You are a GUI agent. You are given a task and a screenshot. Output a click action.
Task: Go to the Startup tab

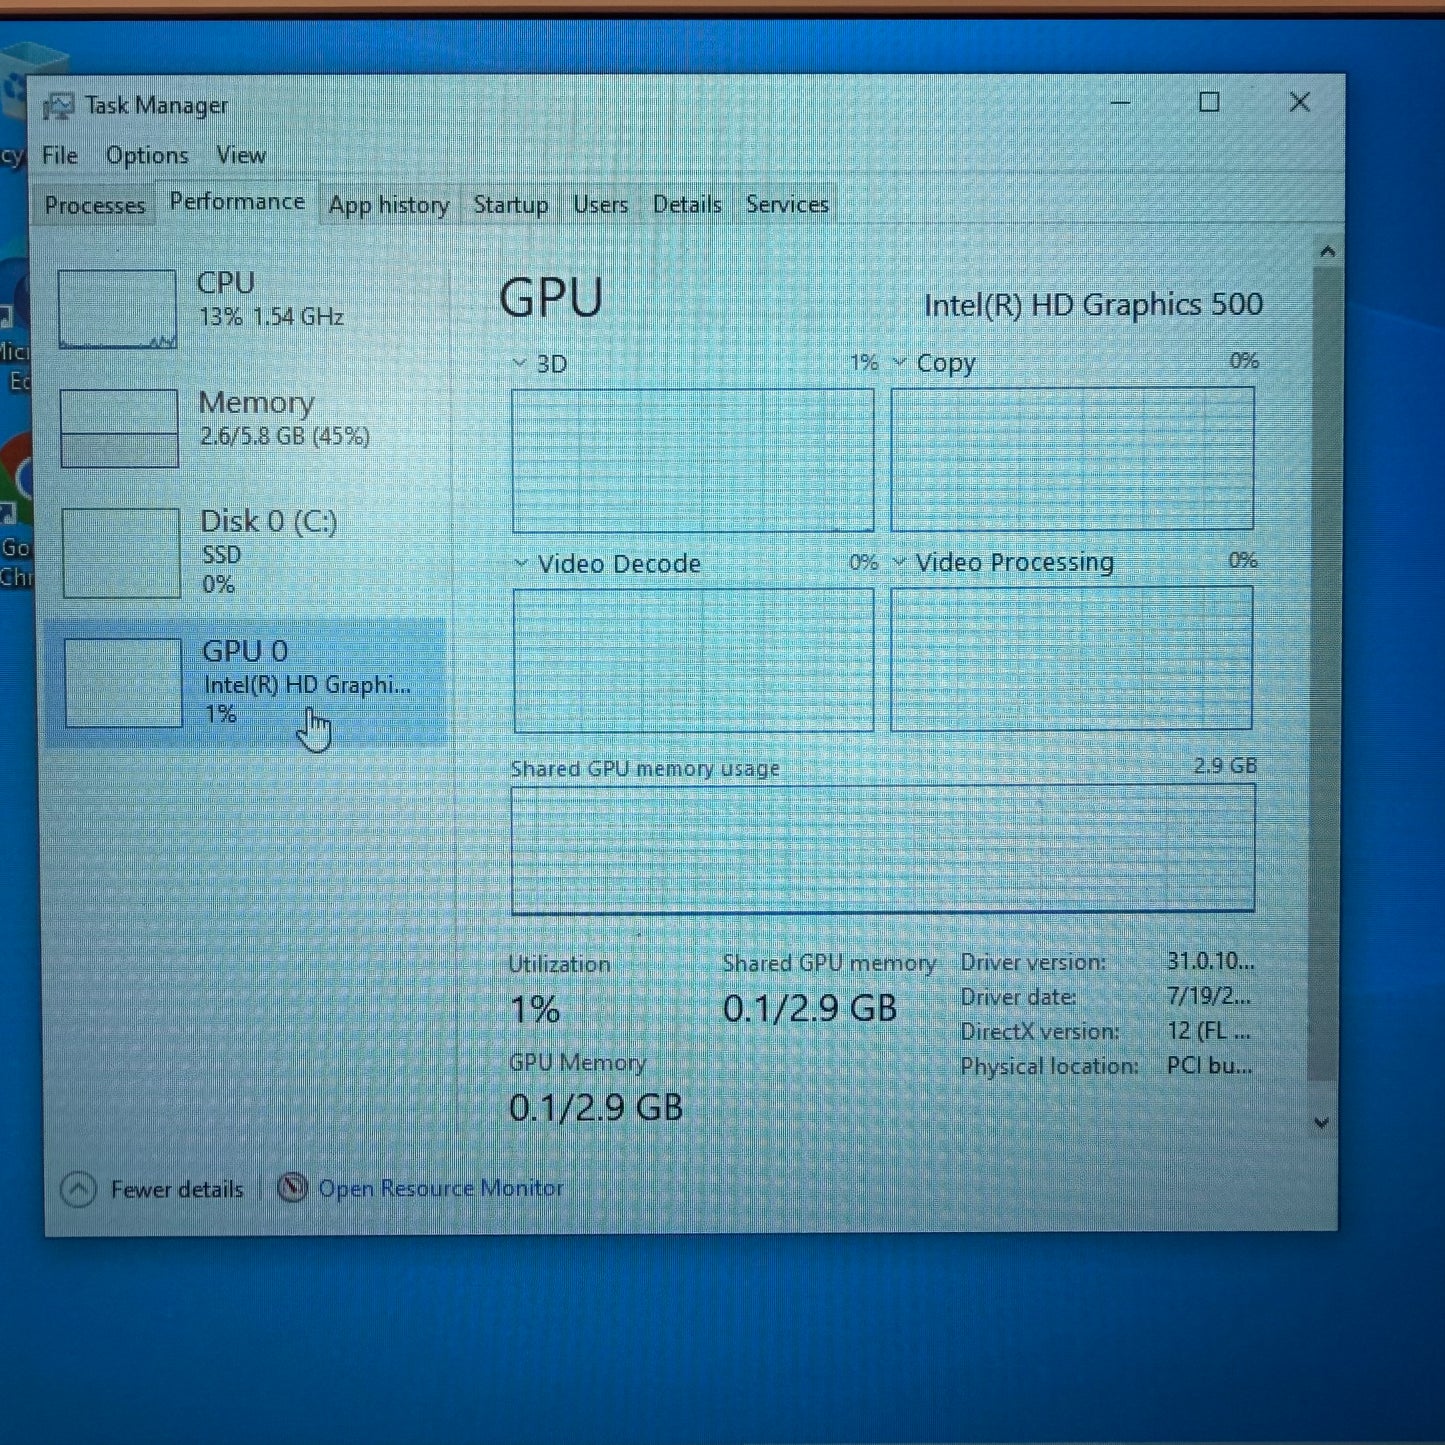point(510,205)
